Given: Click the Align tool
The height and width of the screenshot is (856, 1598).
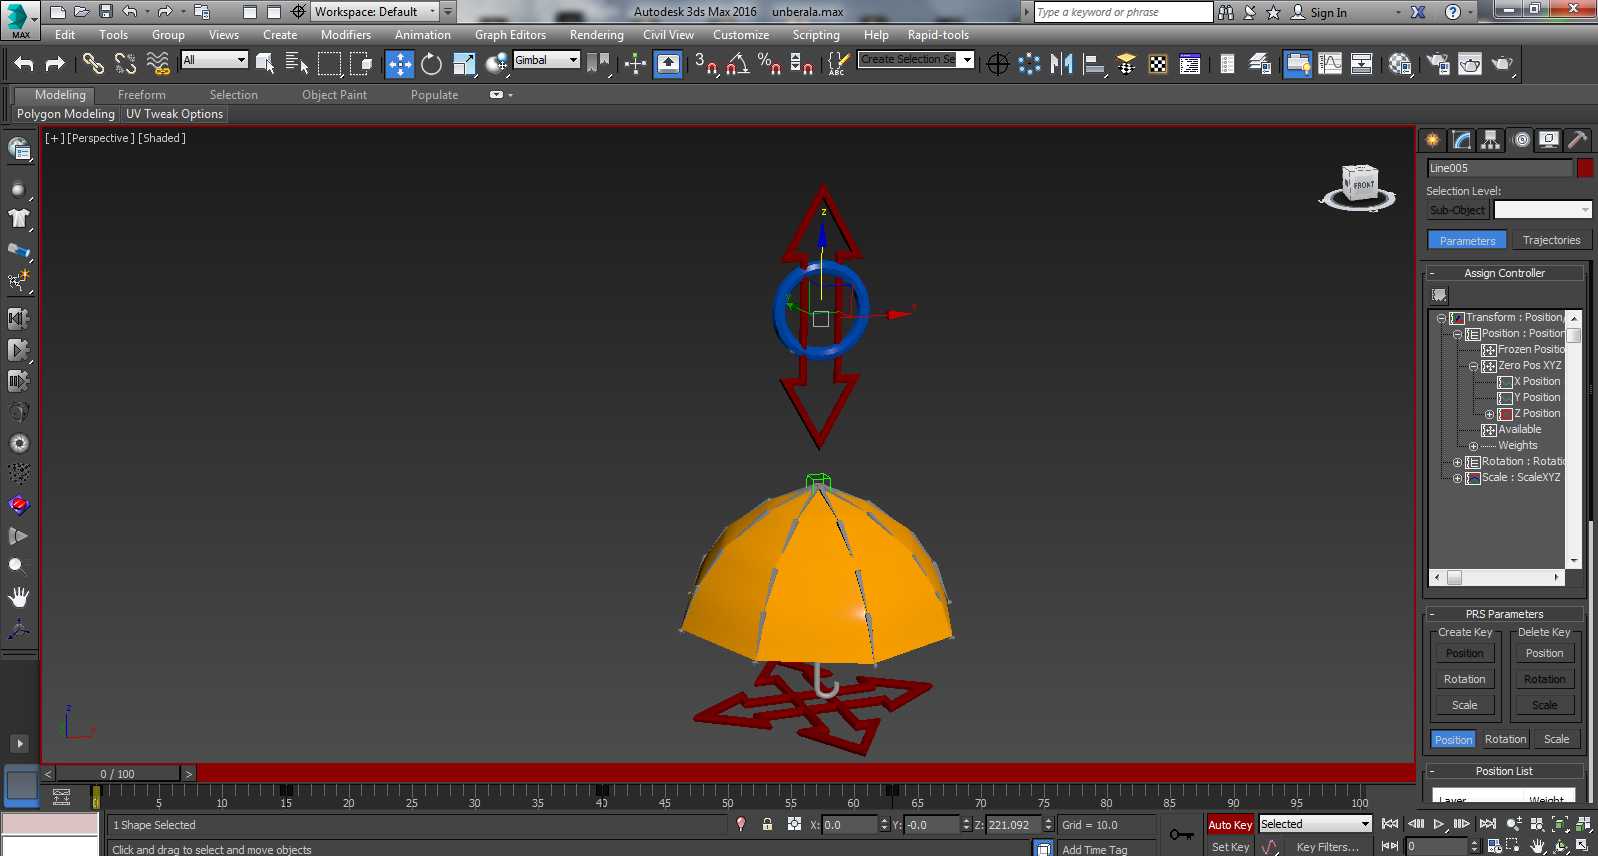Looking at the screenshot, I should click(x=1094, y=64).
